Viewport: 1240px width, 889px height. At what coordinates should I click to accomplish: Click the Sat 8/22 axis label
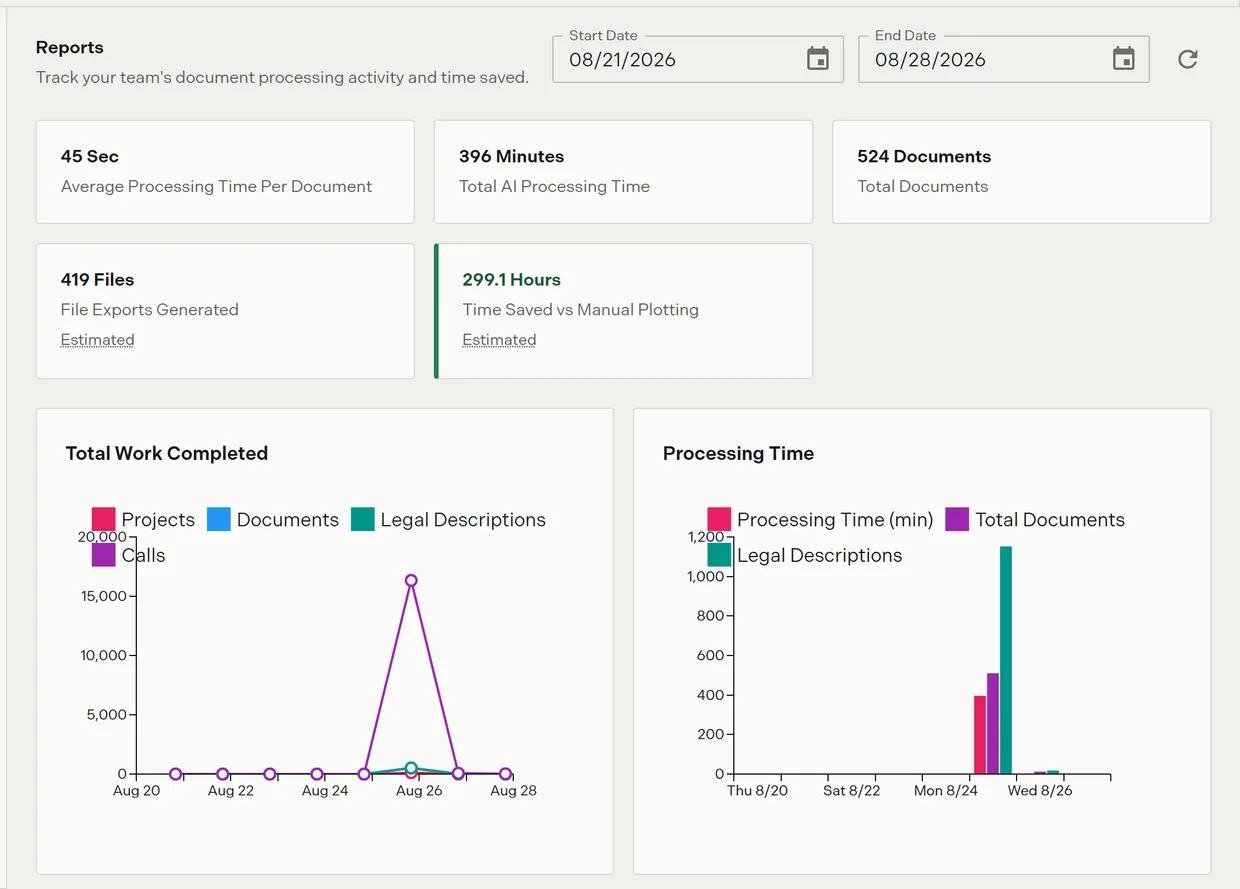click(x=852, y=790)
